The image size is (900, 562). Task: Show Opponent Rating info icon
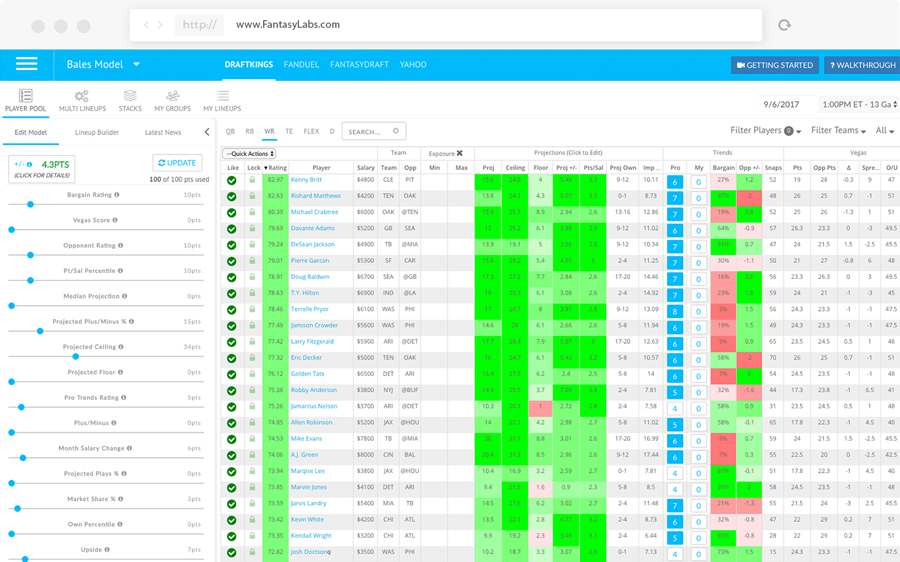coord(120,245)
